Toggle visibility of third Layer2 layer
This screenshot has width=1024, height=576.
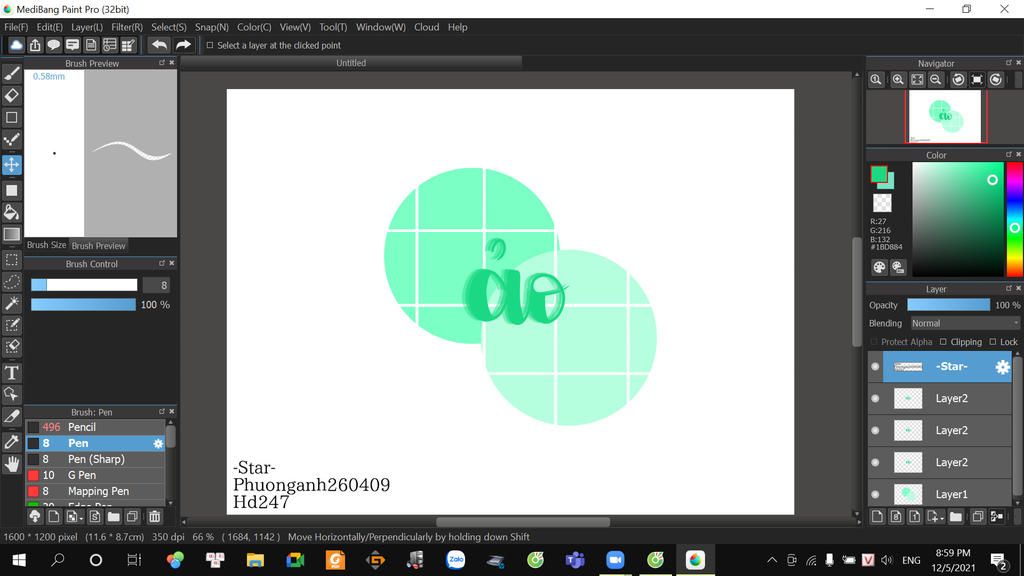click(x=875, y=462)
